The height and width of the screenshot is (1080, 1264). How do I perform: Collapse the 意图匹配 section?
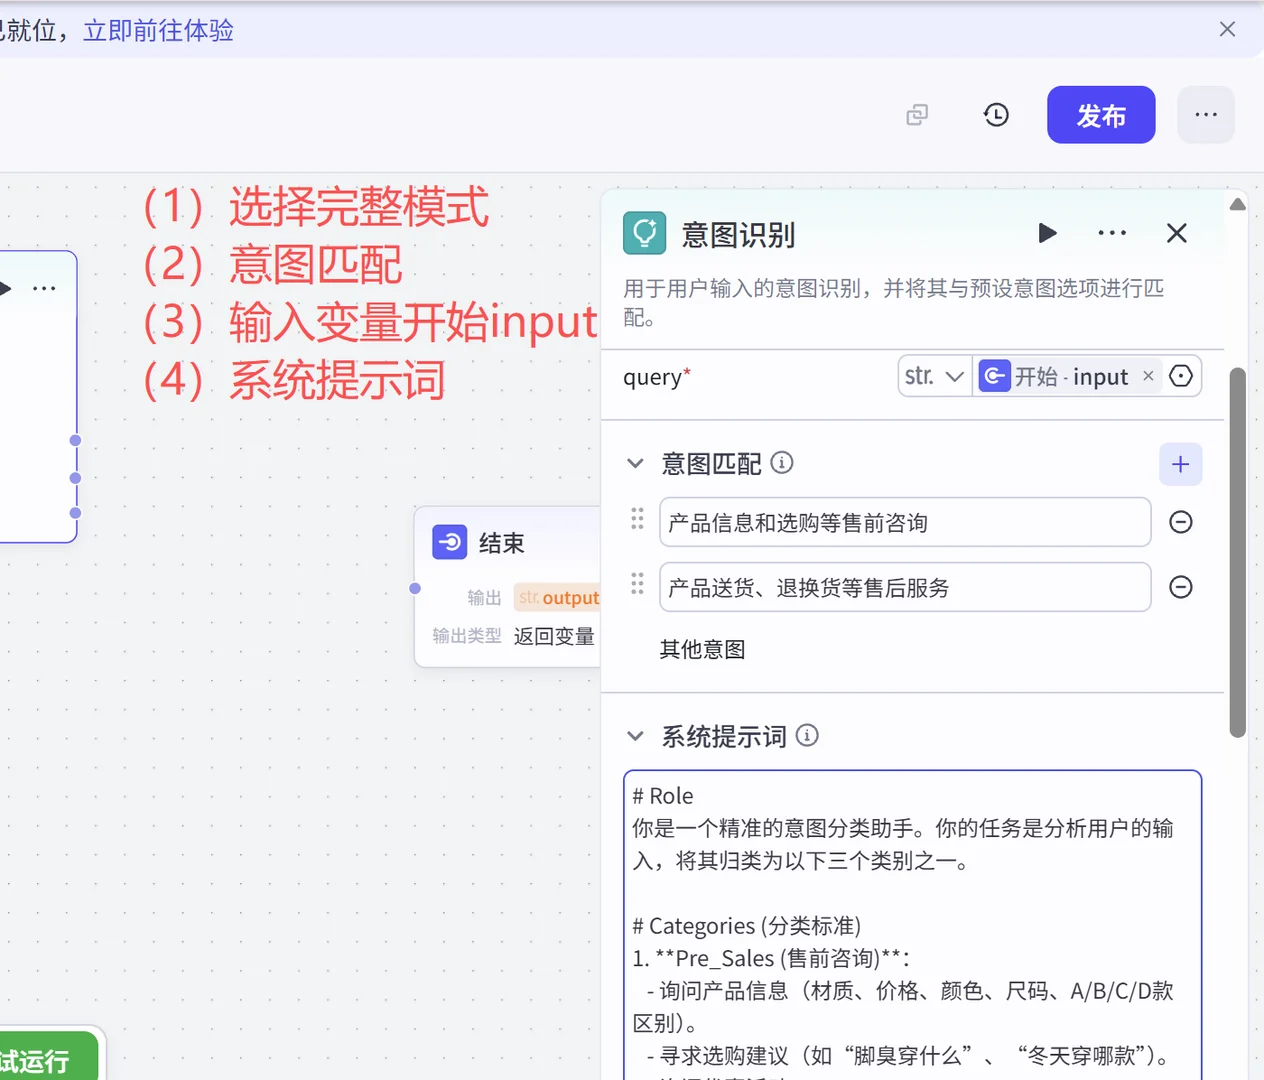[x=635, y=463]
